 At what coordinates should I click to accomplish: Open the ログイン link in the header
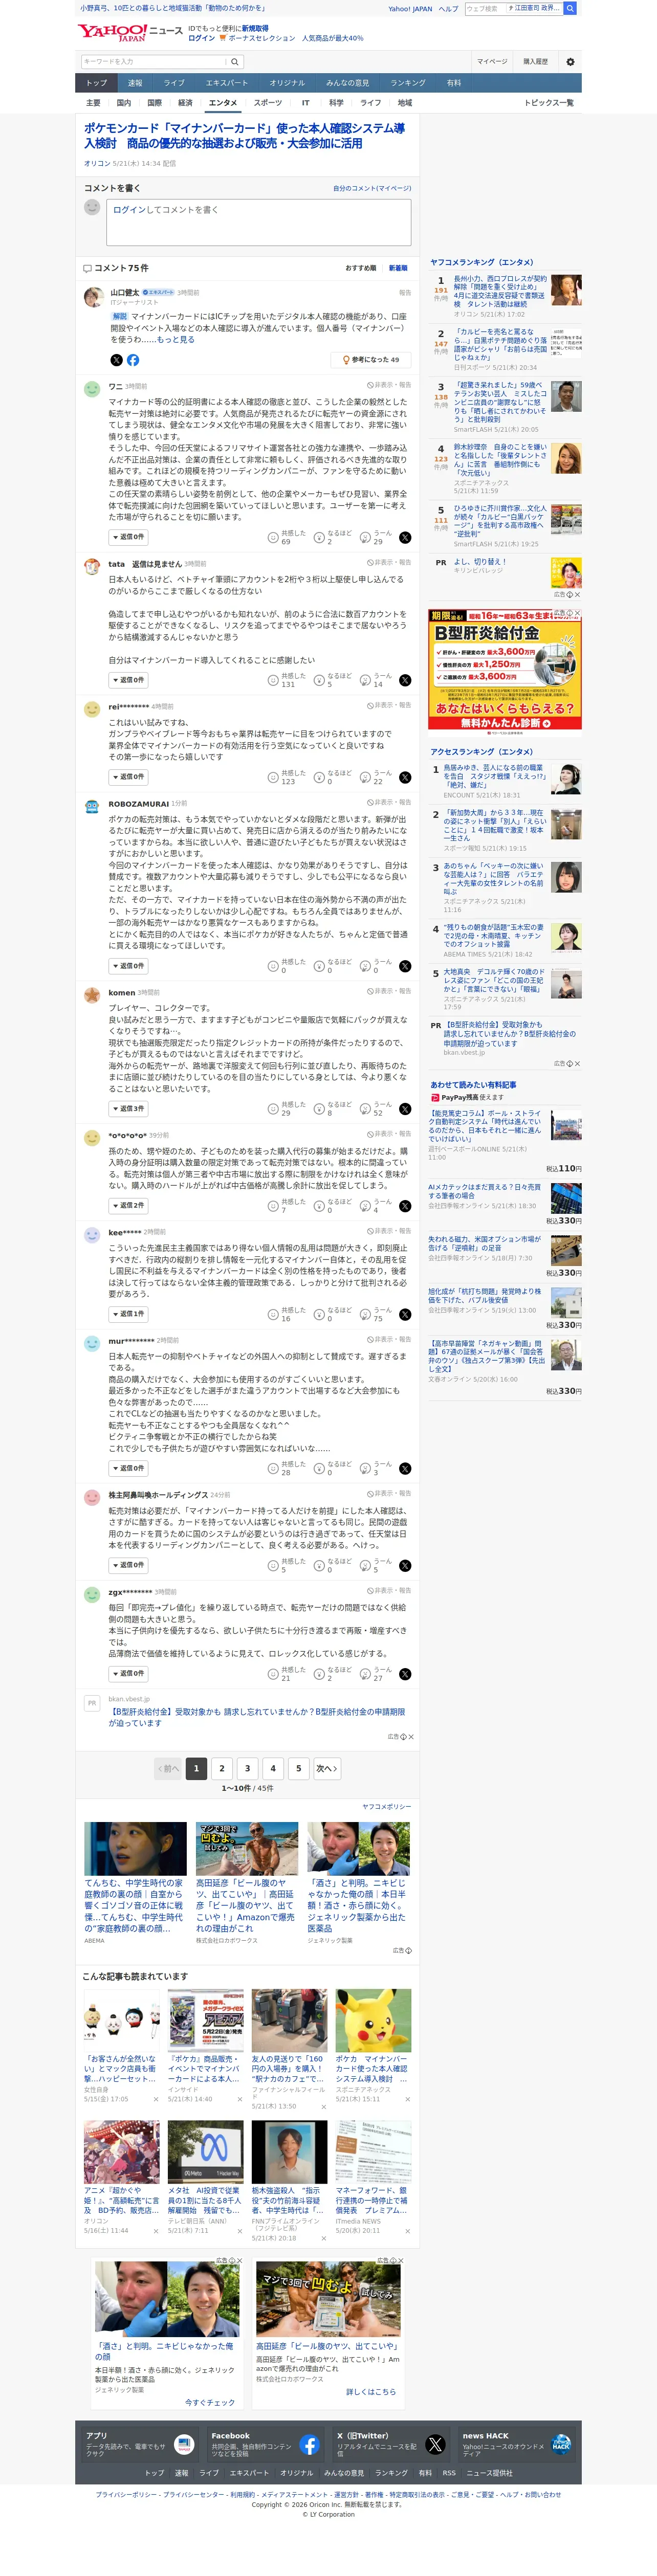pyautogui.click(x=201, y=38)
